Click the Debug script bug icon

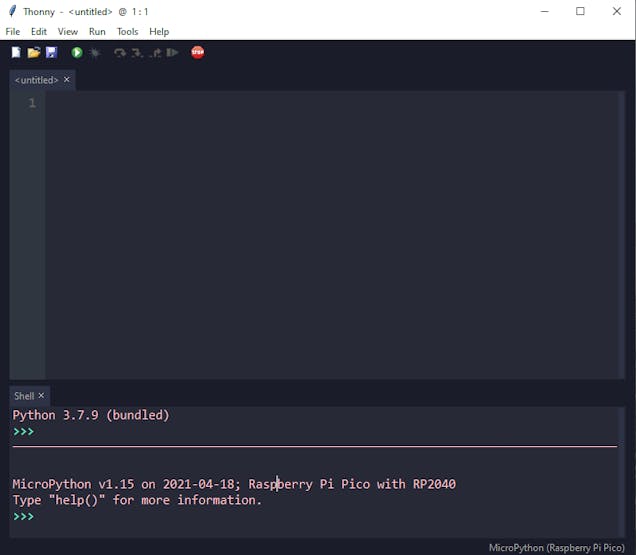click(x=95, y=53)
